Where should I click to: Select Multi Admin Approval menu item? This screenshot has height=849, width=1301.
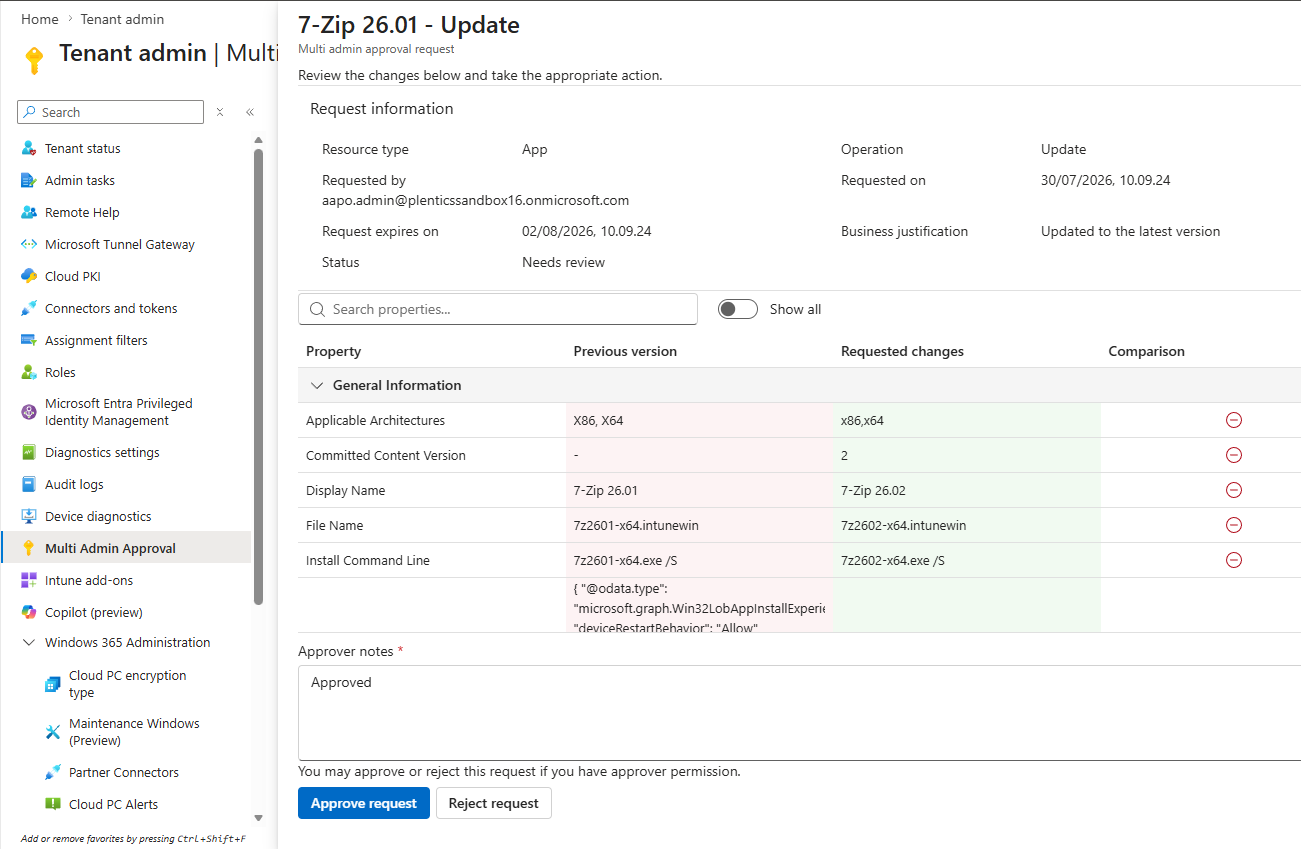click(x=125, y=548)
